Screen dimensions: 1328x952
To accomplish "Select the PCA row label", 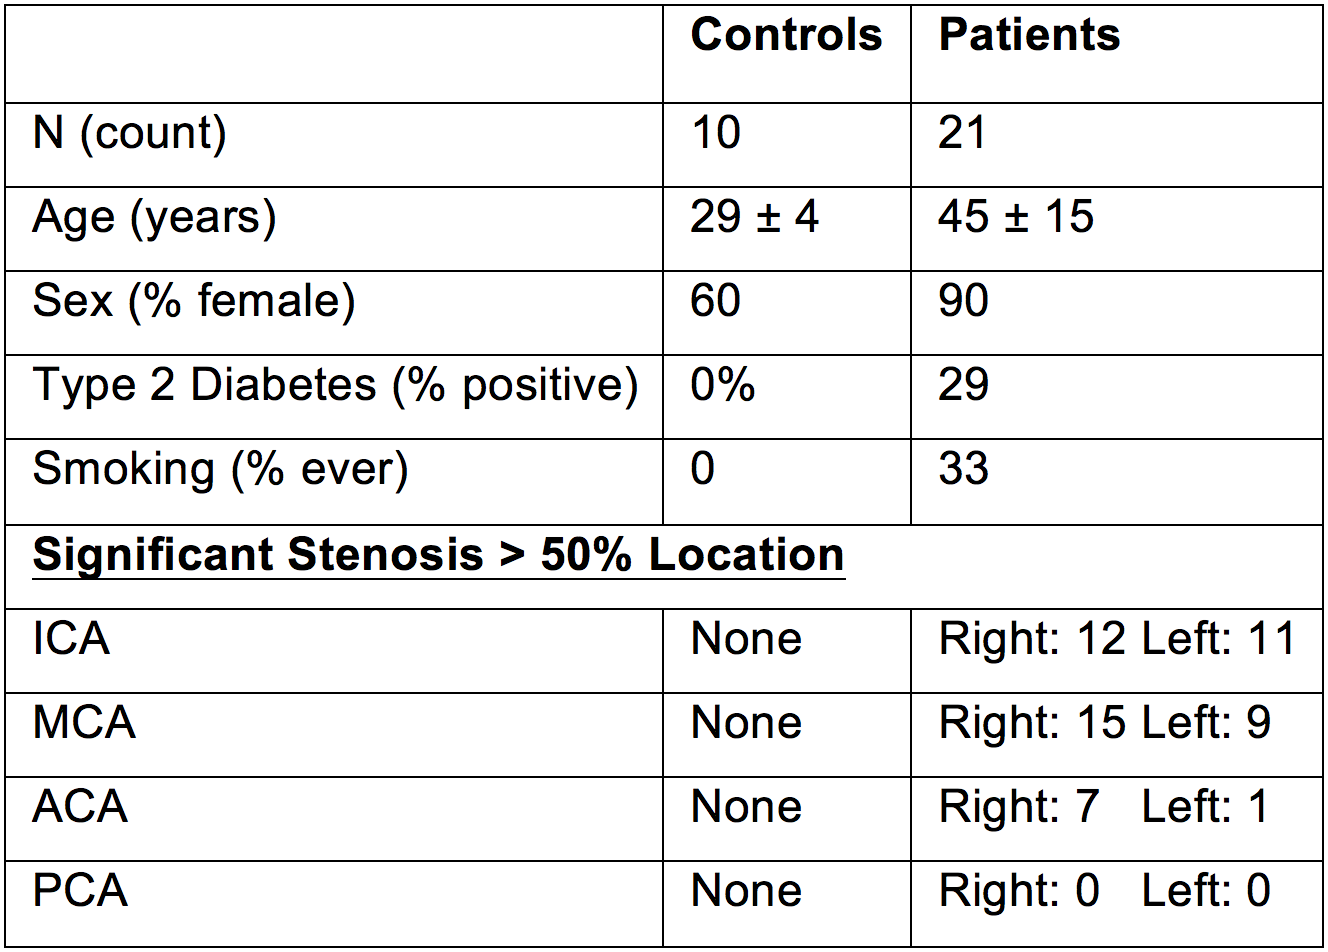I will point(80,892).
